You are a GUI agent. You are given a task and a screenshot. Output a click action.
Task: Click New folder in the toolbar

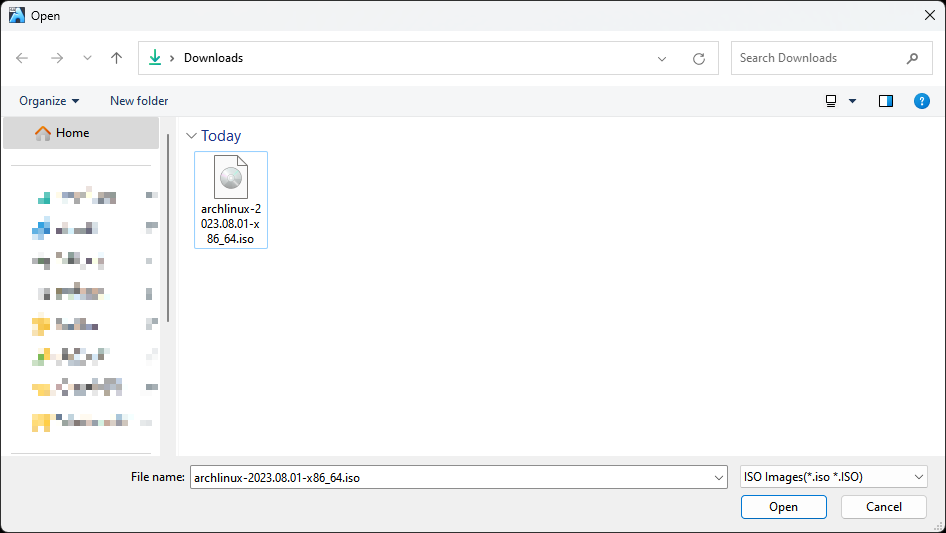[139, 101]
